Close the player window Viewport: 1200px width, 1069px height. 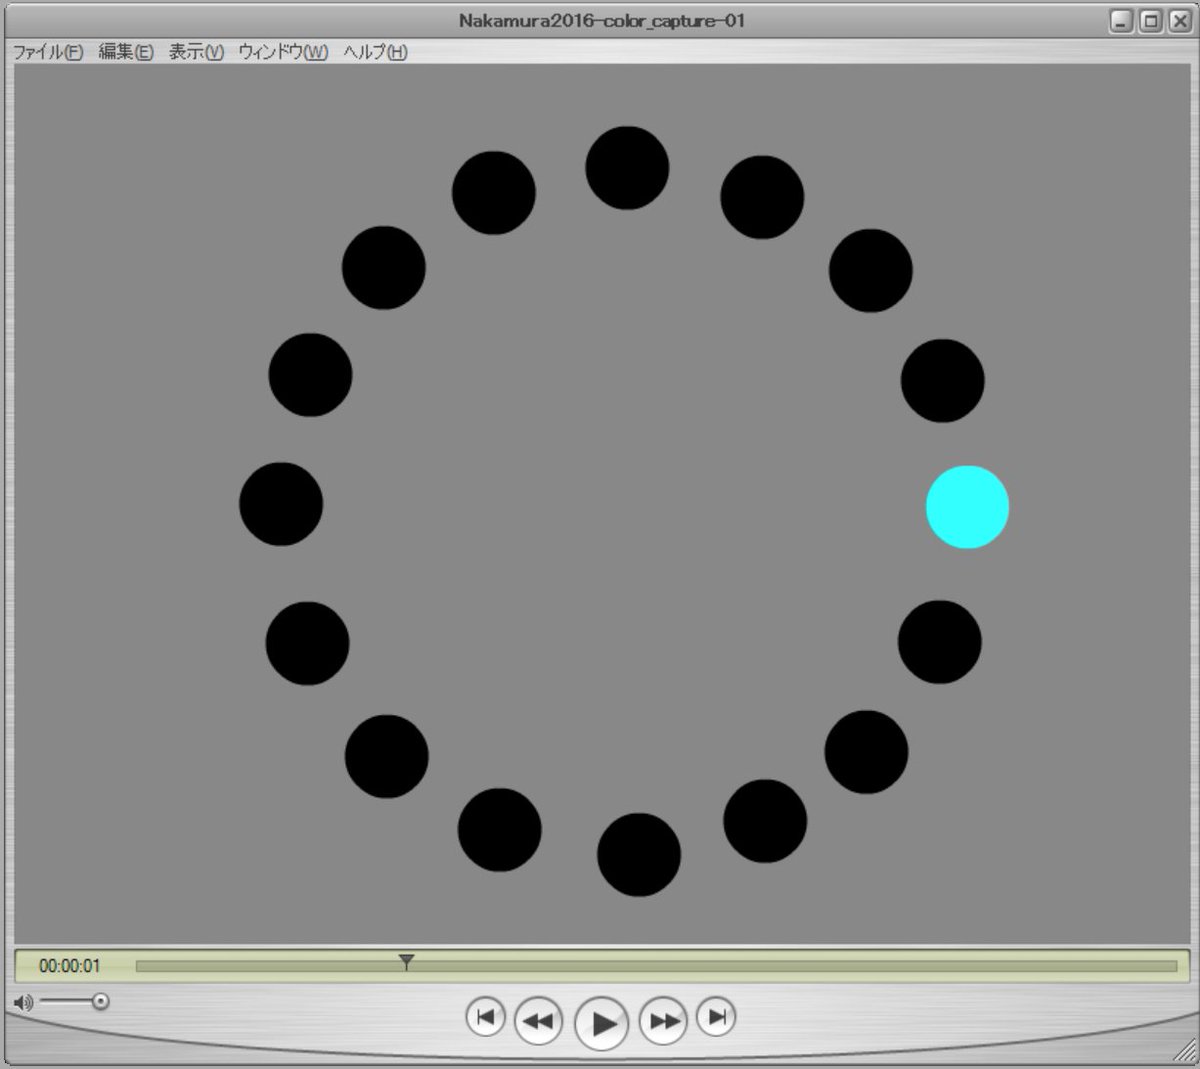pyautogui.click(x=1180, y=21)
